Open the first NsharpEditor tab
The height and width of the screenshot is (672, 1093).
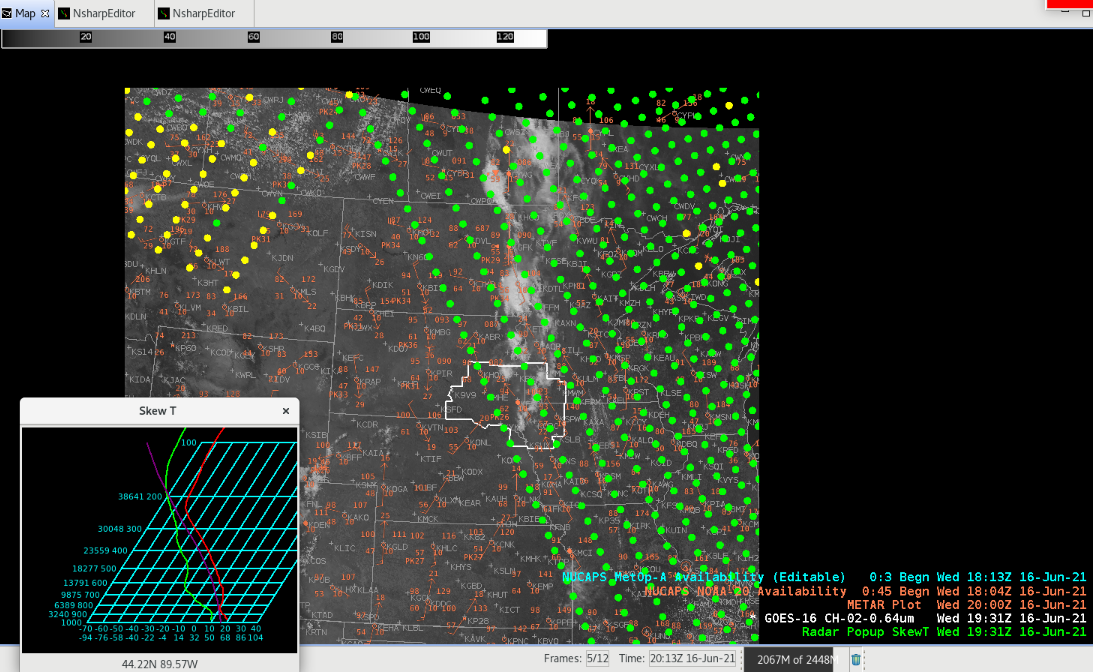pyautogui.click(x=104, y=13)
